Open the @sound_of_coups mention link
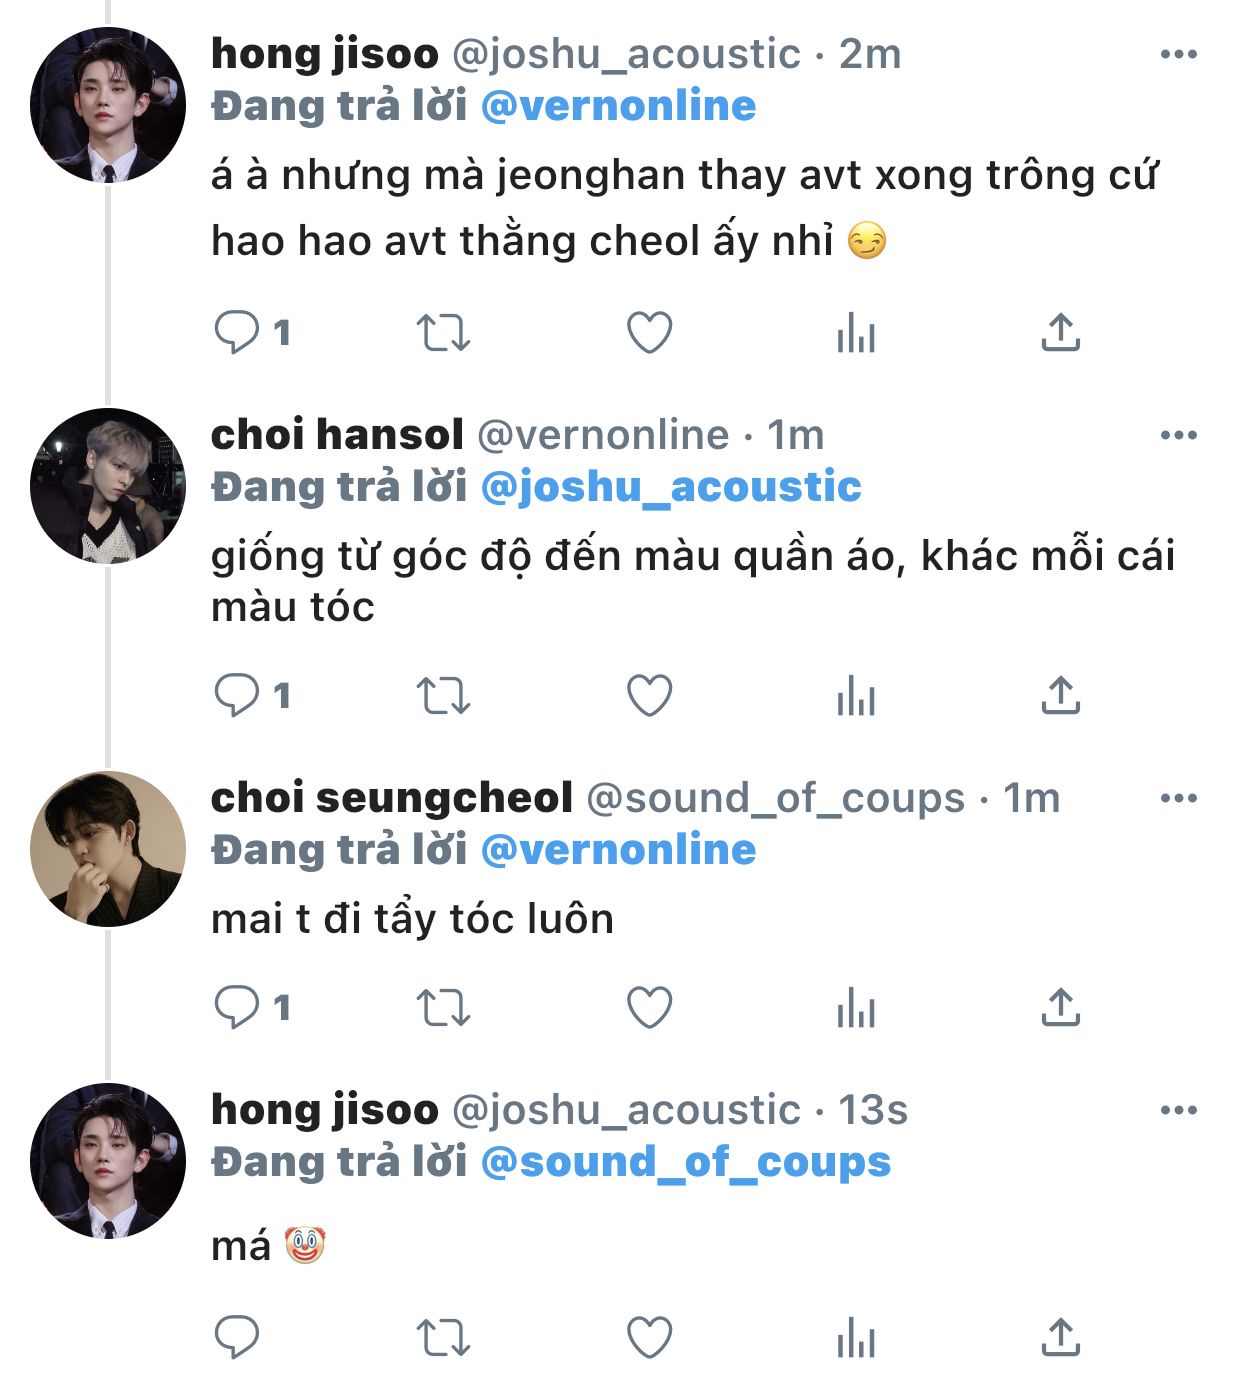This screenshot has width=1242, height=1380. (685, 1162)
